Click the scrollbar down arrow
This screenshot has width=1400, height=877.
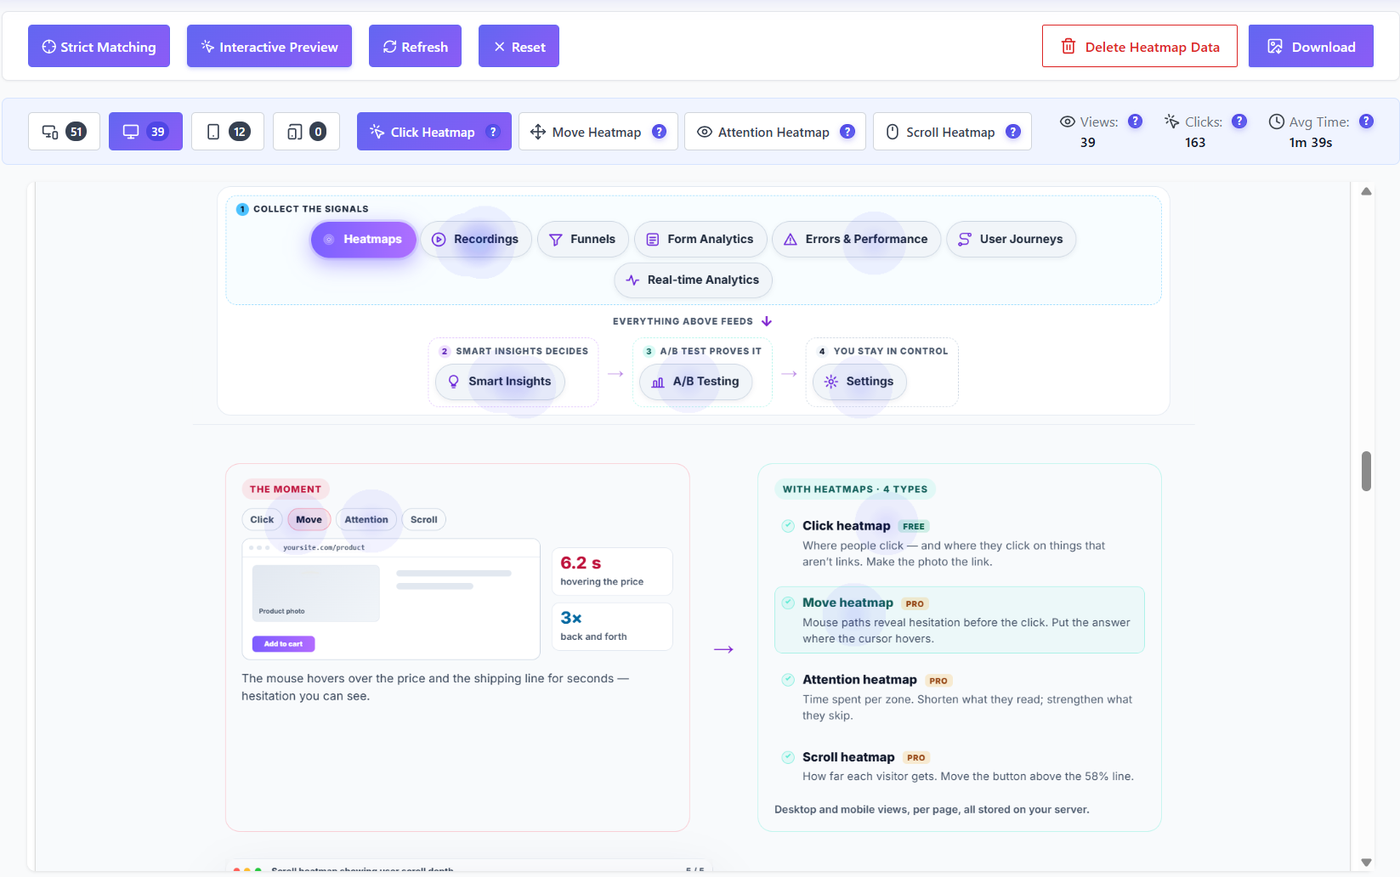click(x=1366, y=862)
